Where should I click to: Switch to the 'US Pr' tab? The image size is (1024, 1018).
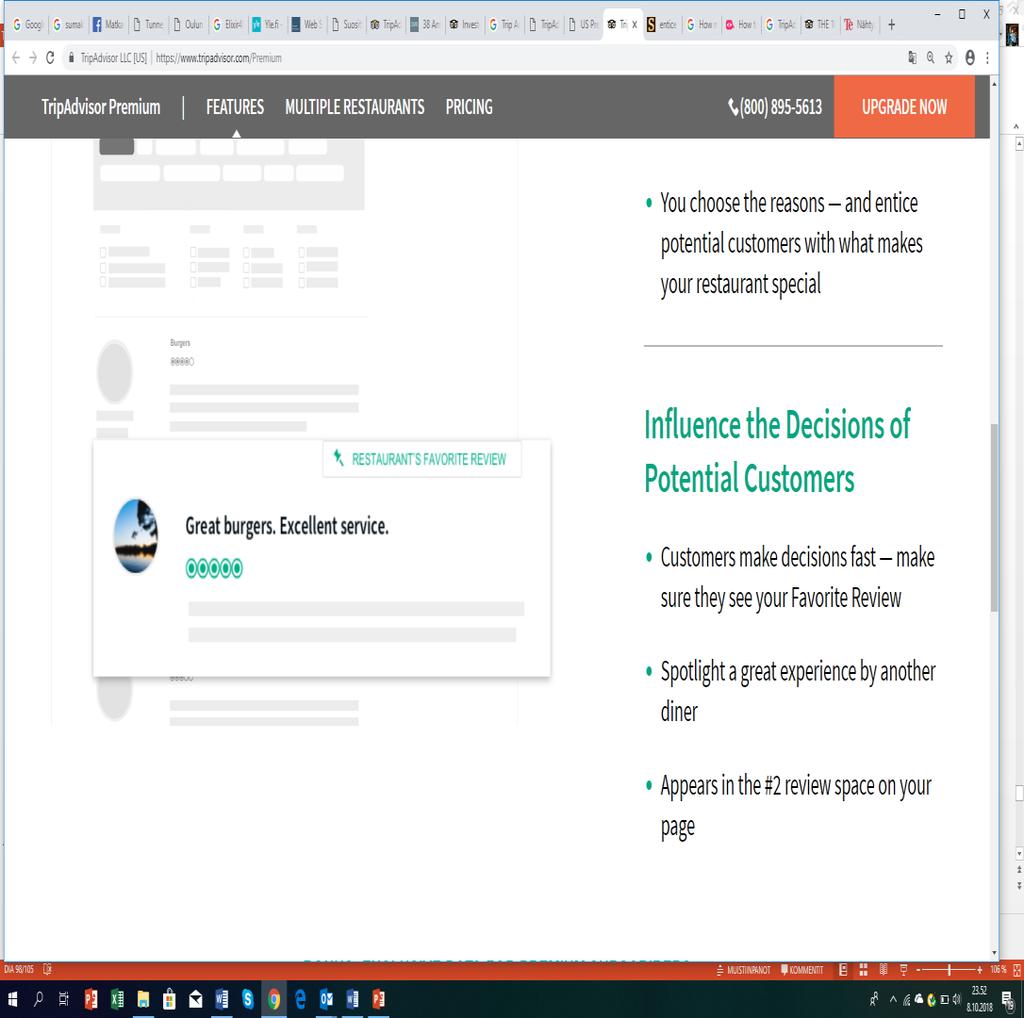coord(583,25)
